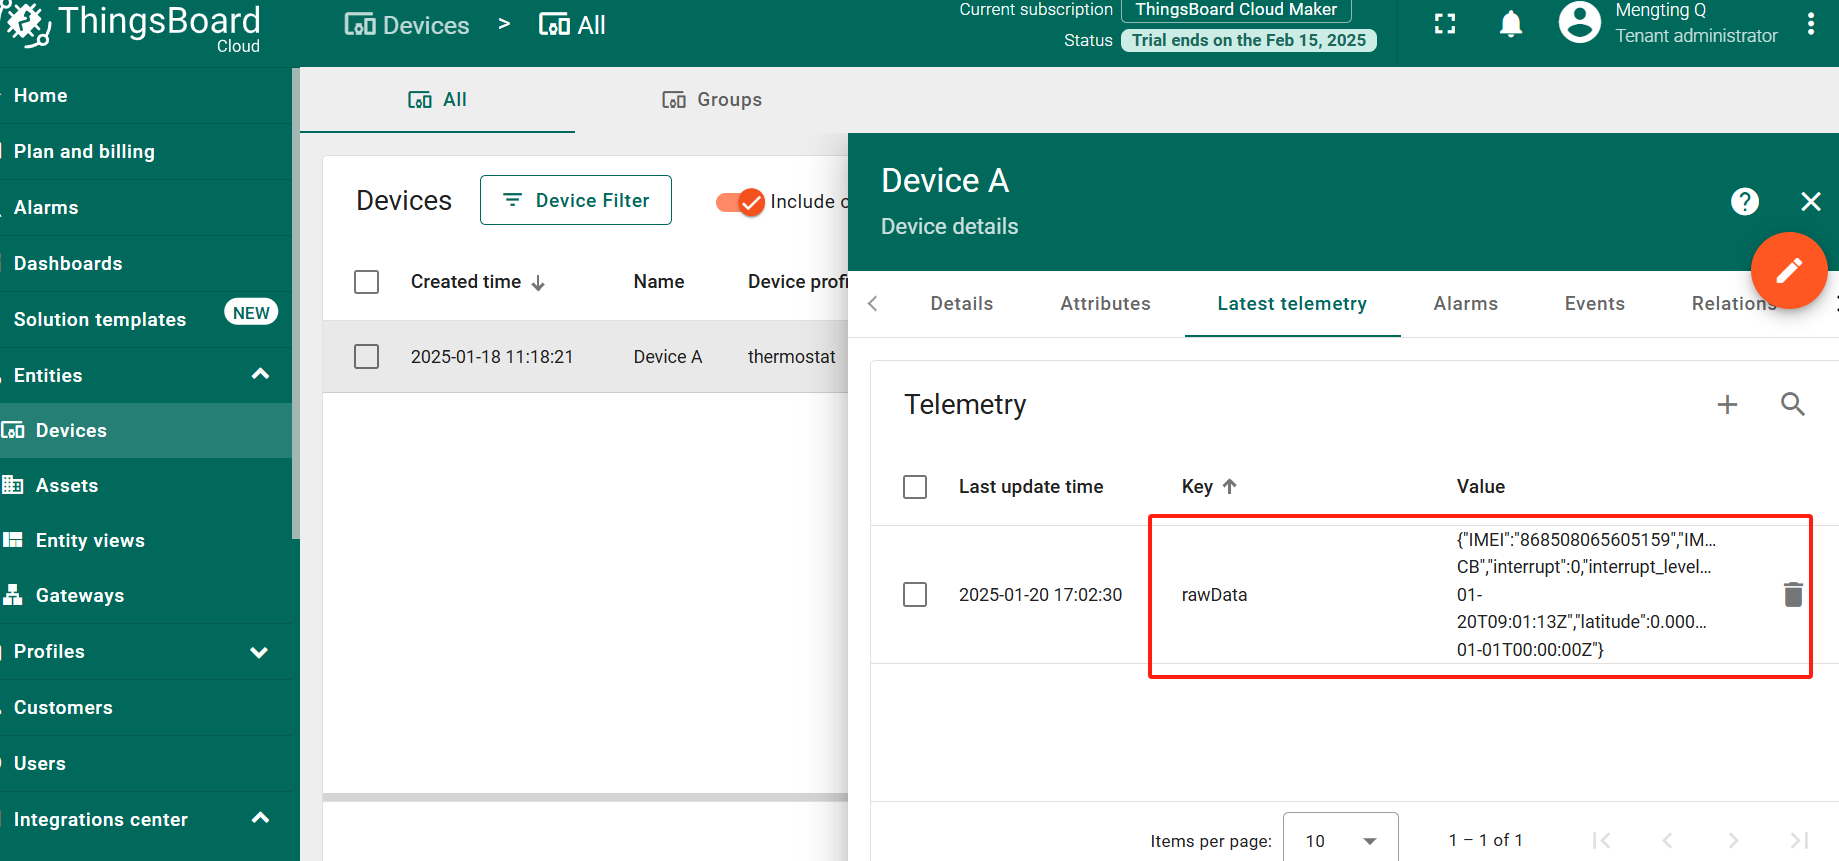The width and height of the screenshot is (1839, 861).
Task: Click the All breadcrumb icon
Action: point(554,25)
